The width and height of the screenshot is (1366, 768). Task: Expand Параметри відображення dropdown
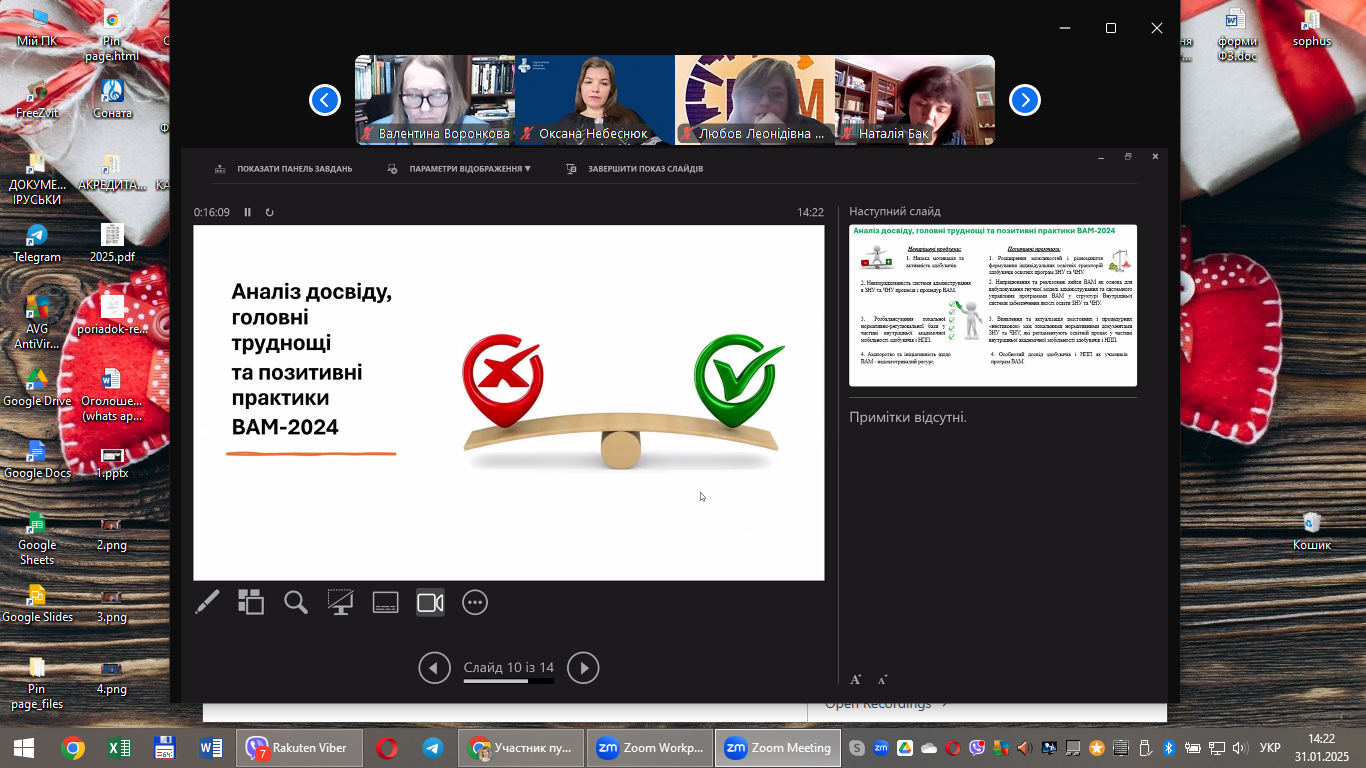coord(460,169)
